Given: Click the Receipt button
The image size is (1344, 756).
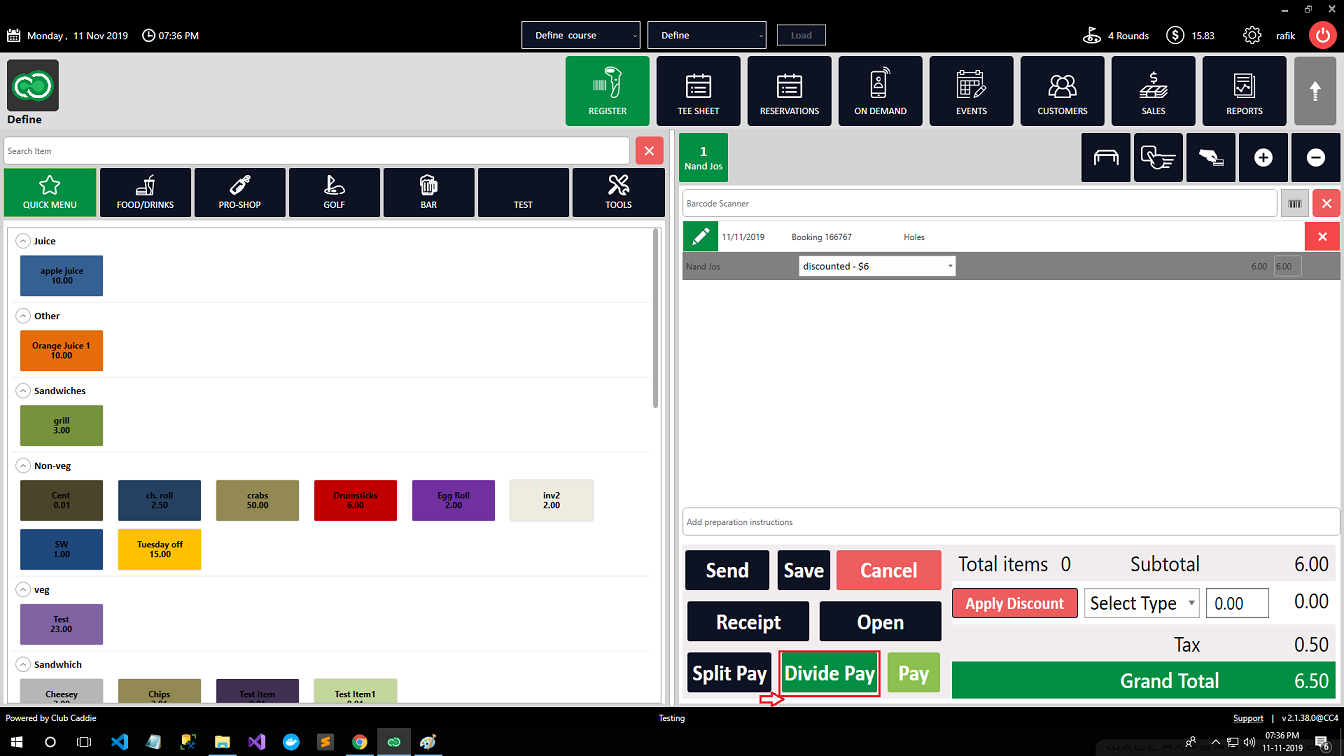Looking at the screenshot, I should tap(748, 622).
